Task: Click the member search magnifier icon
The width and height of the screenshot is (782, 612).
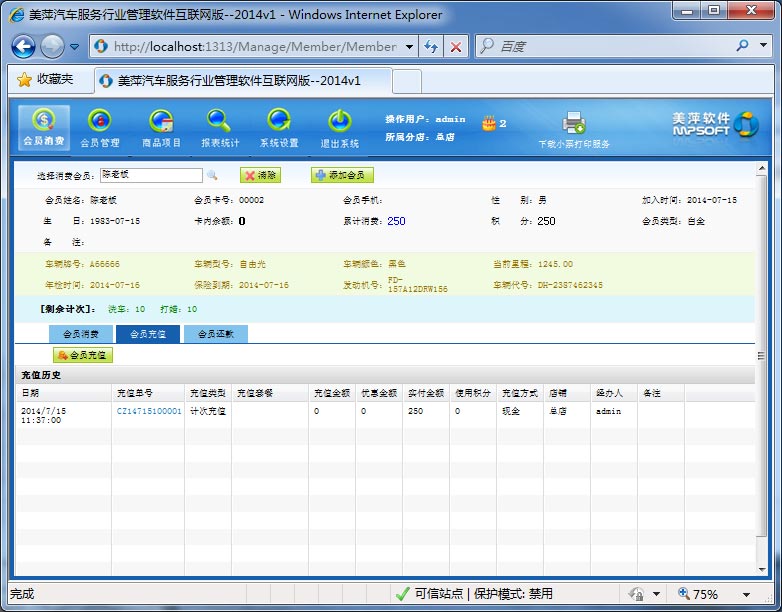Action: [x=212, y=175]
